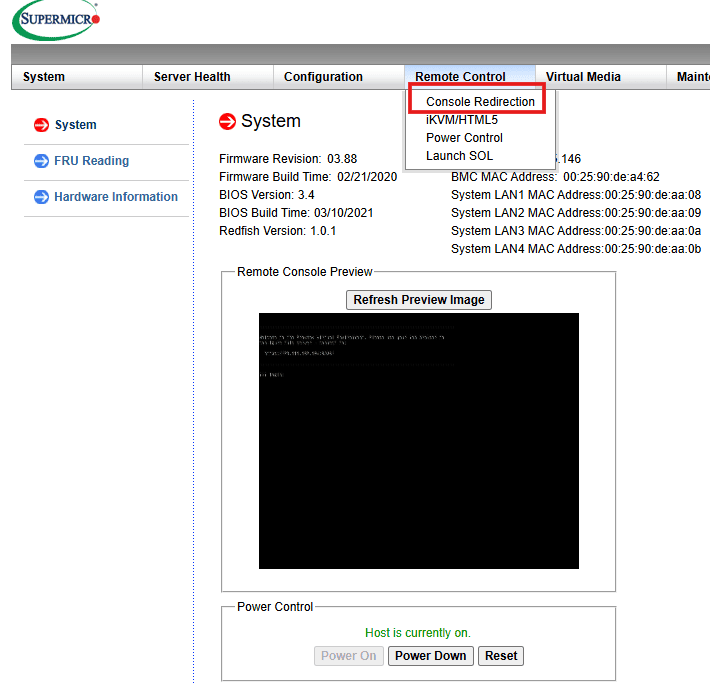Click the red arrow icon beside System heading
The height and width of the screenshot is (683, 710).
click(x=228, y=122)
